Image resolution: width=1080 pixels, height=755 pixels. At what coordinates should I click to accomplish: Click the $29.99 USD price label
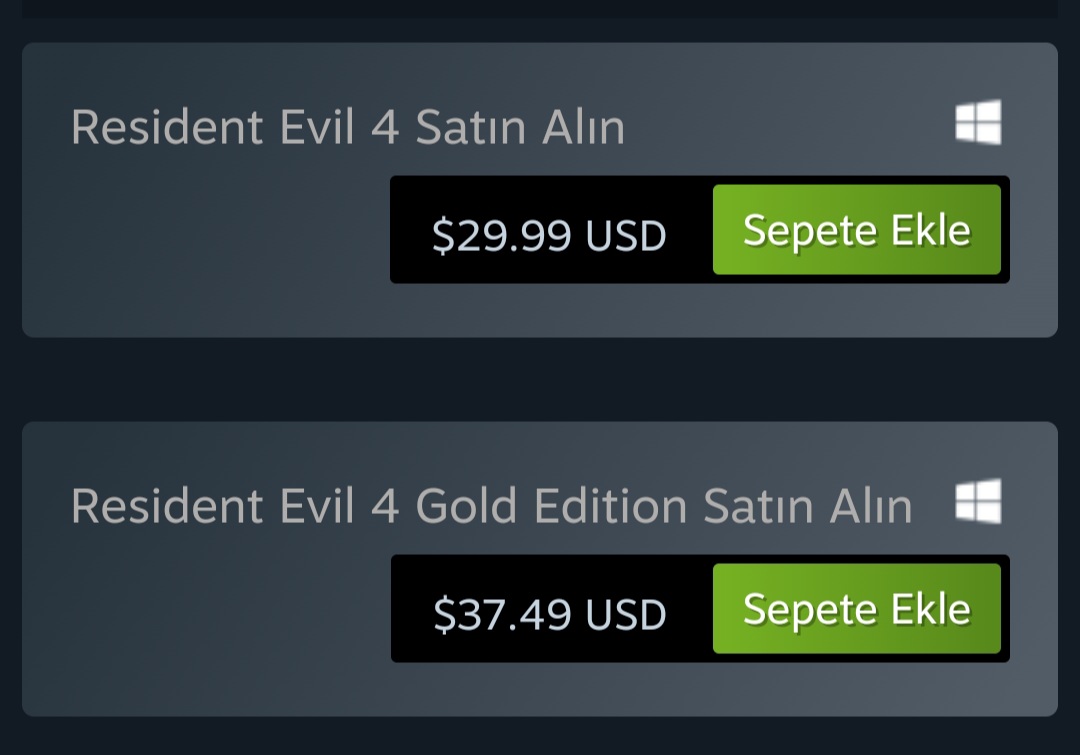click(549, 235)
